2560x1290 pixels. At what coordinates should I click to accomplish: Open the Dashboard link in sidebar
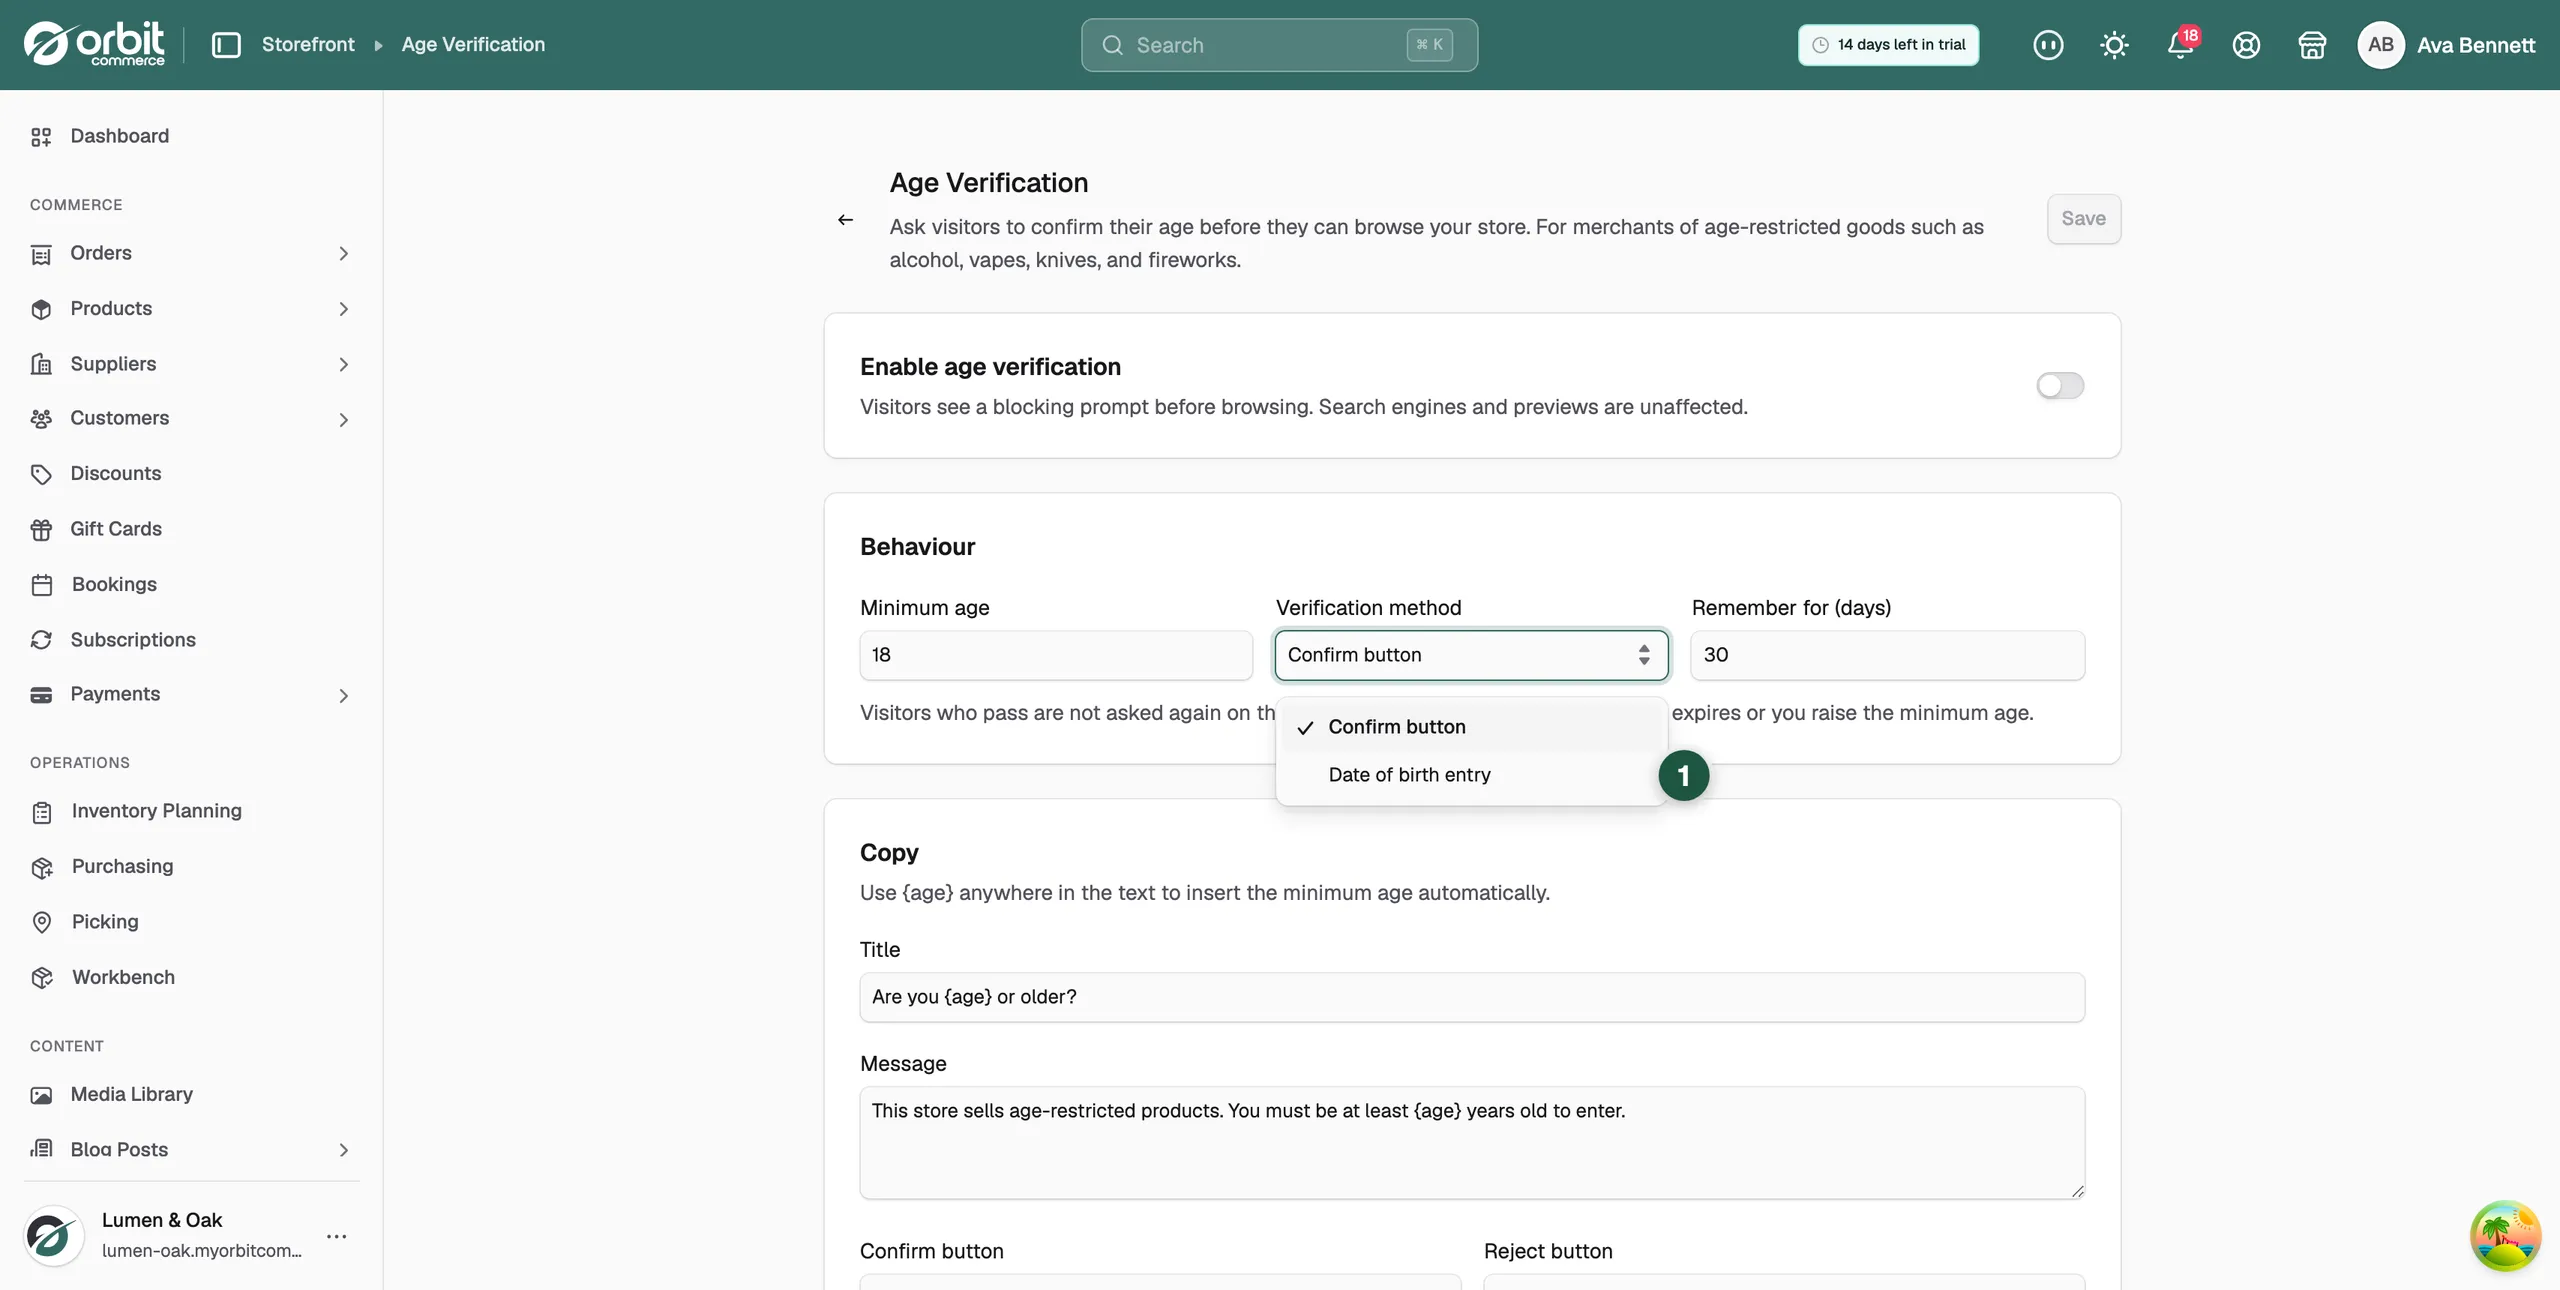point(190,137)
